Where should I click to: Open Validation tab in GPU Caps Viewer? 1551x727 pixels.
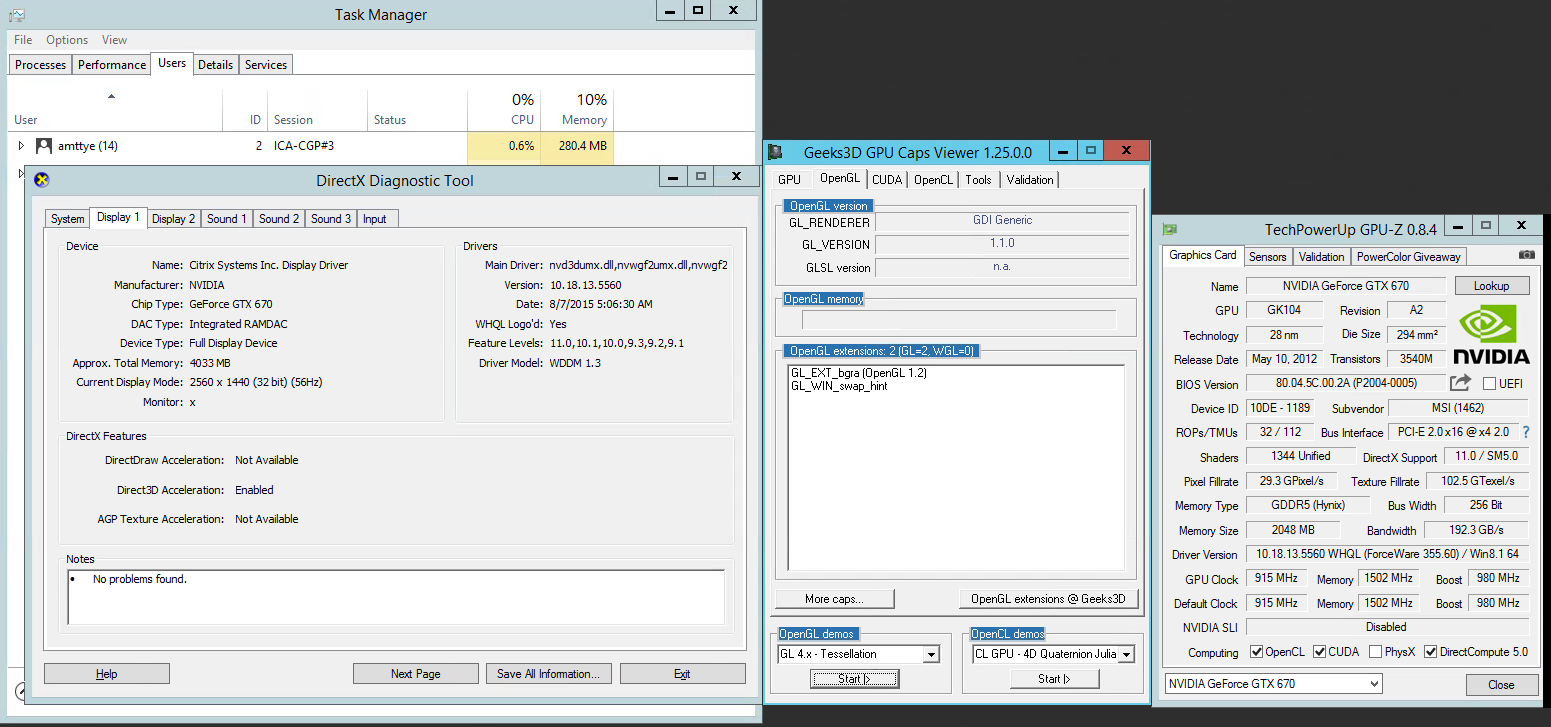[1030, 180]
